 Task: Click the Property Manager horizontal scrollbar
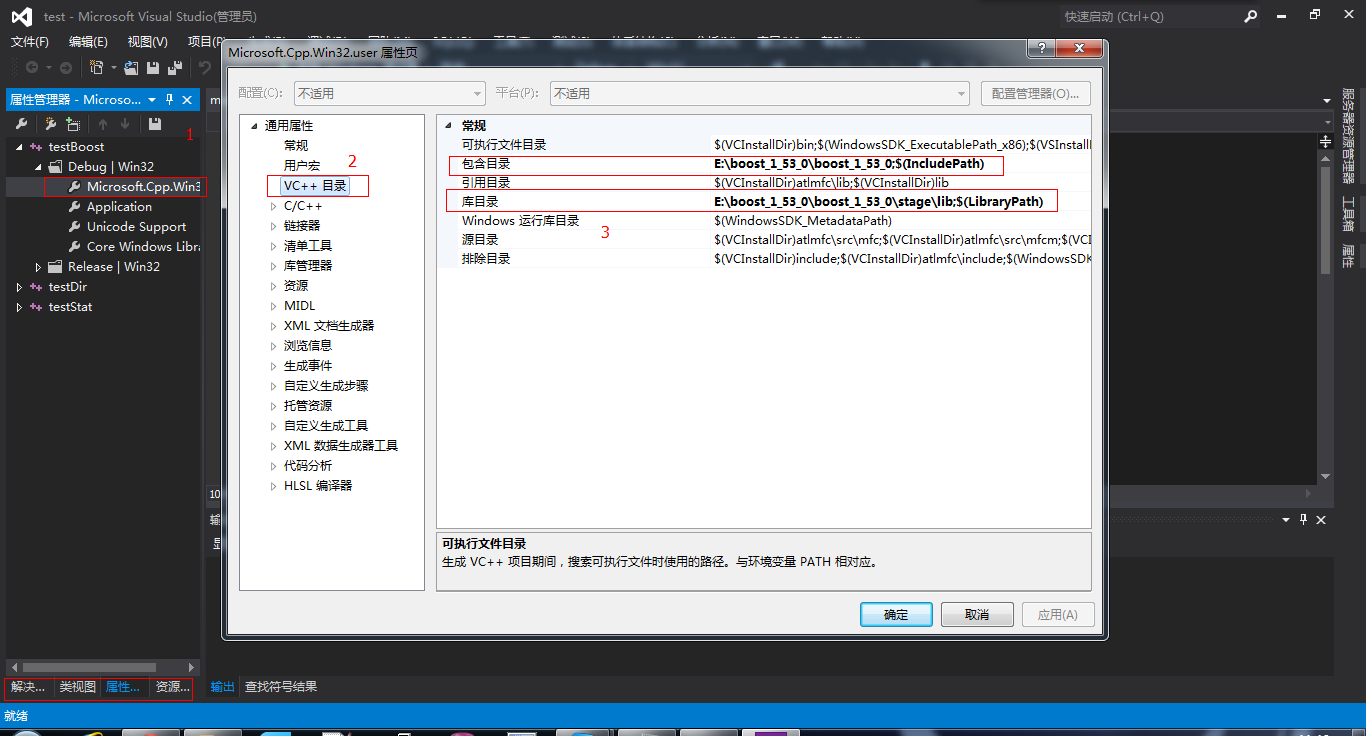90,667
